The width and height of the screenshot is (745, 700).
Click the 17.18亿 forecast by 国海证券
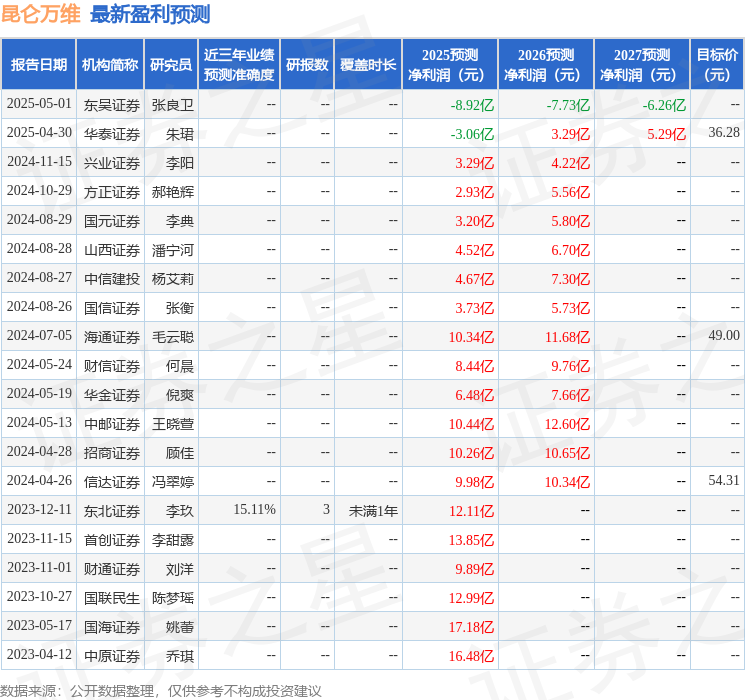[472, 627]
